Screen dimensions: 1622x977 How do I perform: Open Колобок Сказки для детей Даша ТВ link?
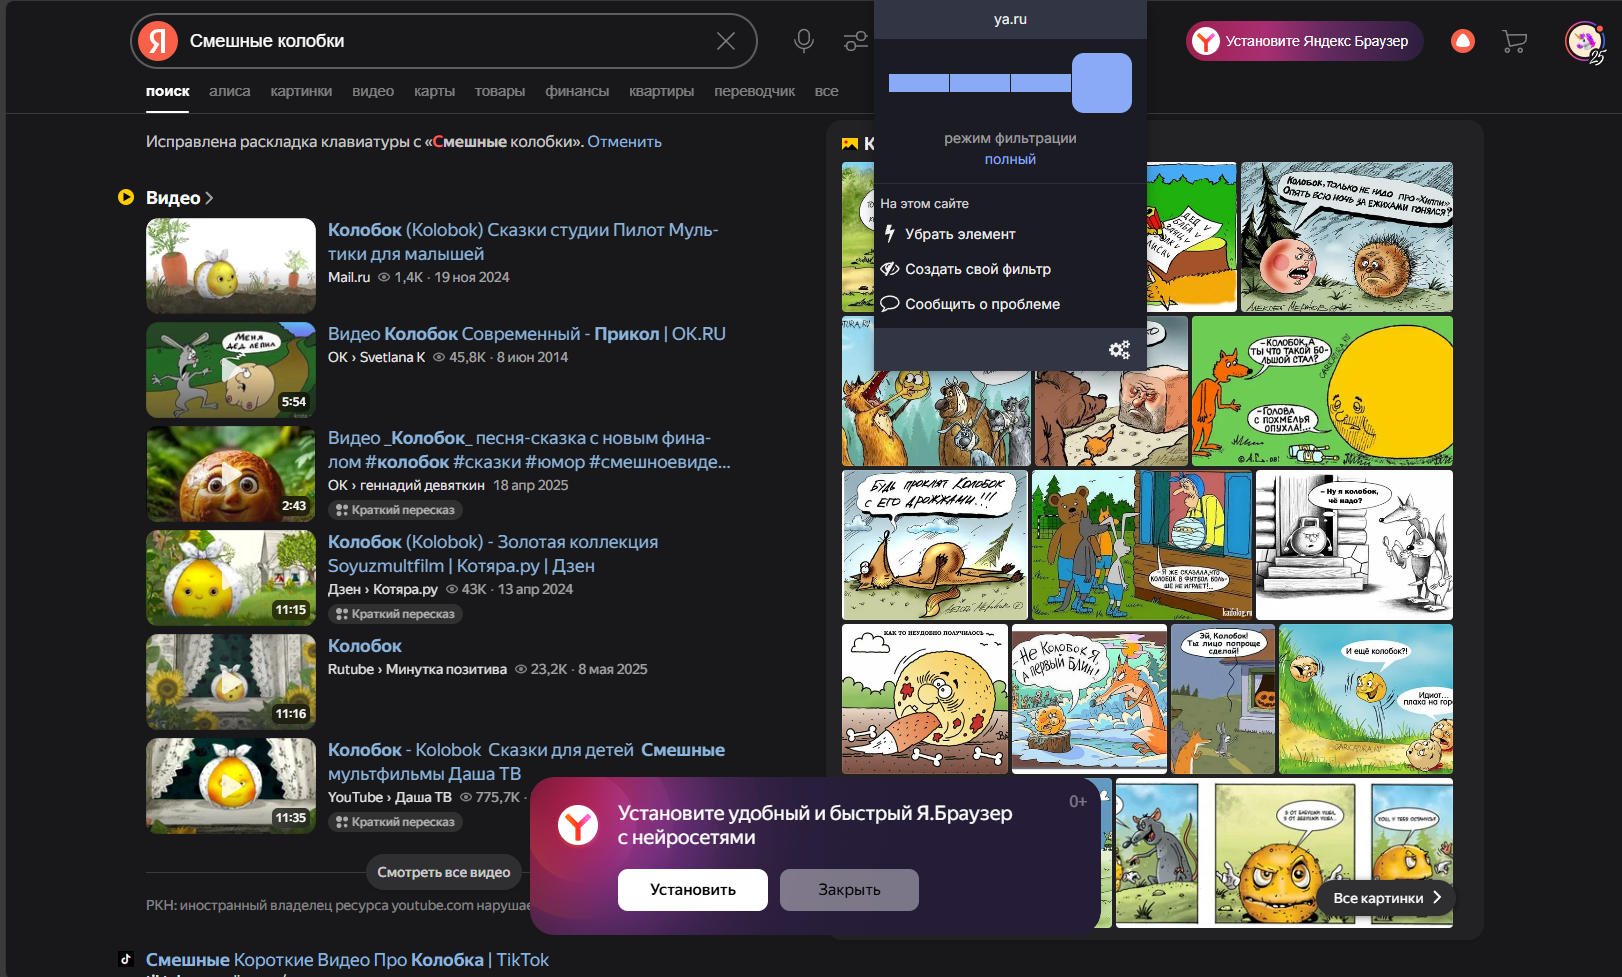pos(526,762)
